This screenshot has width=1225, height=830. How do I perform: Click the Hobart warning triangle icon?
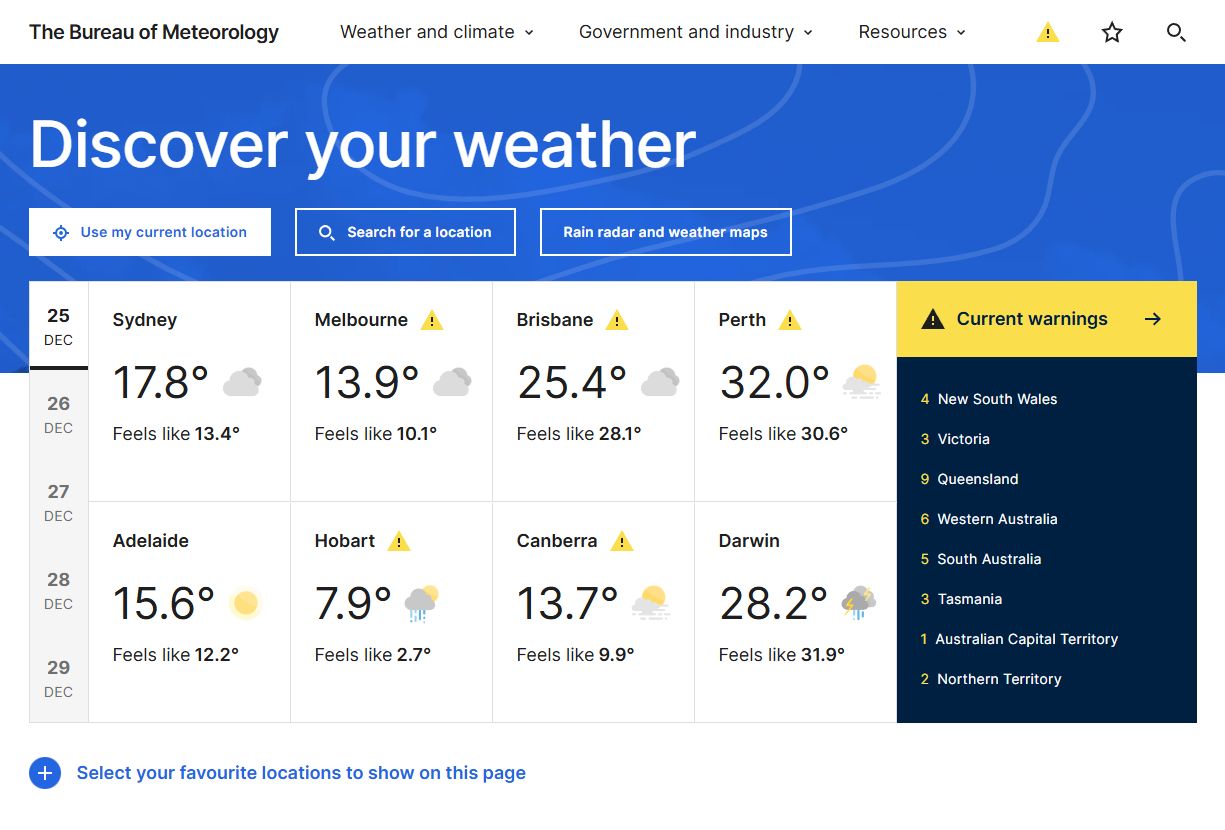pyautogui.click(x=399, y=542)
